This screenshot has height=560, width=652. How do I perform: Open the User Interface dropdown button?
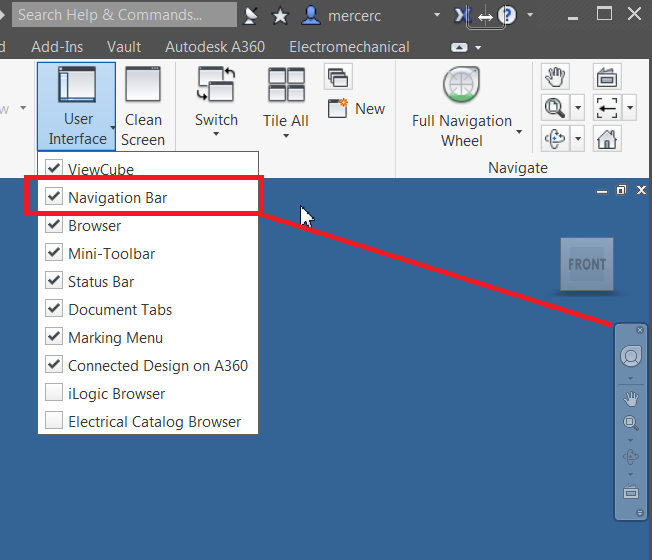point(77,106)
